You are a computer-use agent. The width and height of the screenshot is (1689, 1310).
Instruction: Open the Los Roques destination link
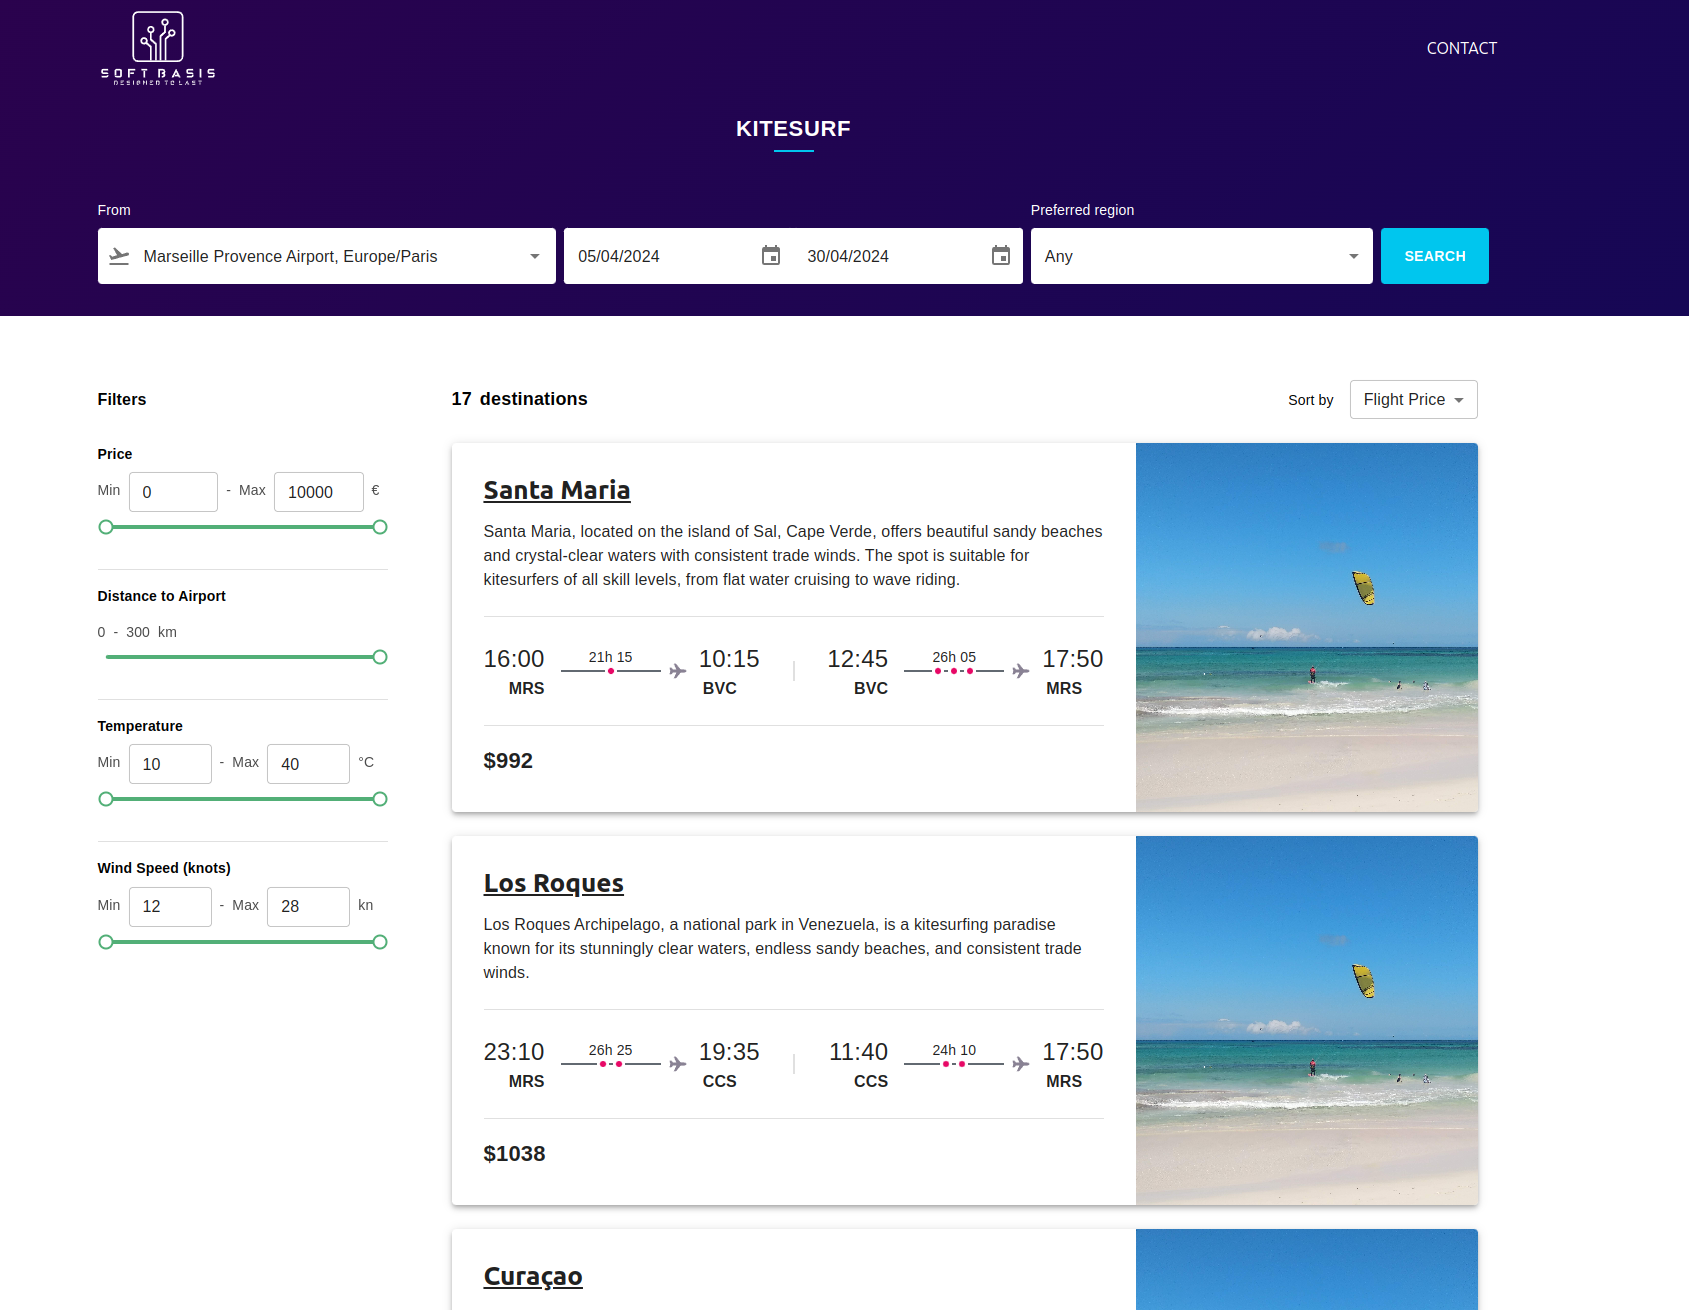coord(553,883)
